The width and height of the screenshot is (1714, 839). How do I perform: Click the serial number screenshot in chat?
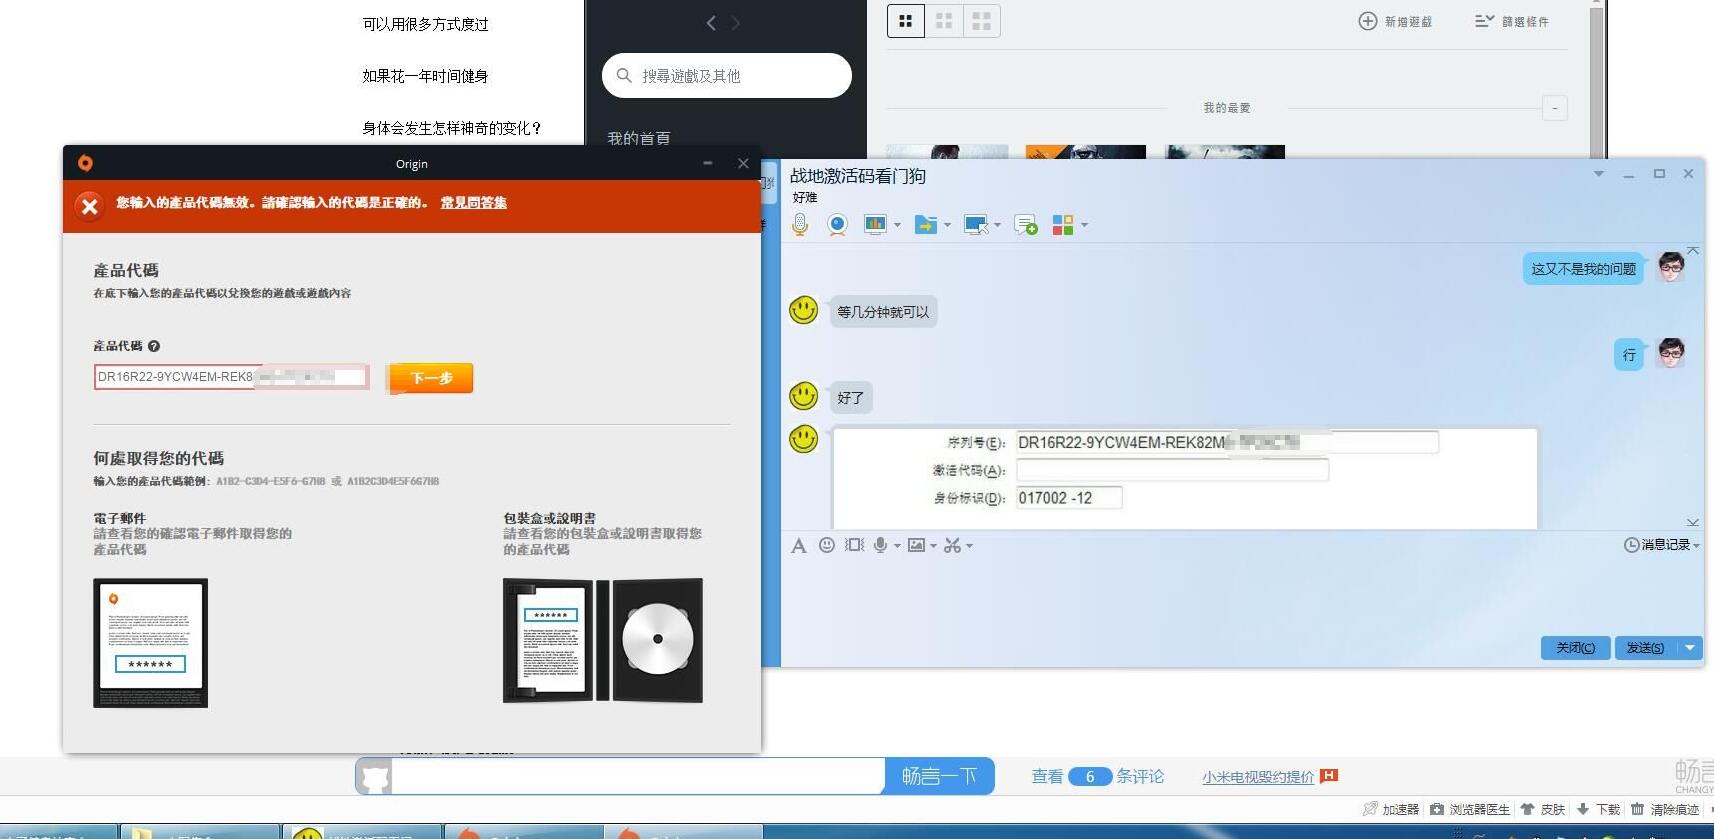coord(1185,478)
